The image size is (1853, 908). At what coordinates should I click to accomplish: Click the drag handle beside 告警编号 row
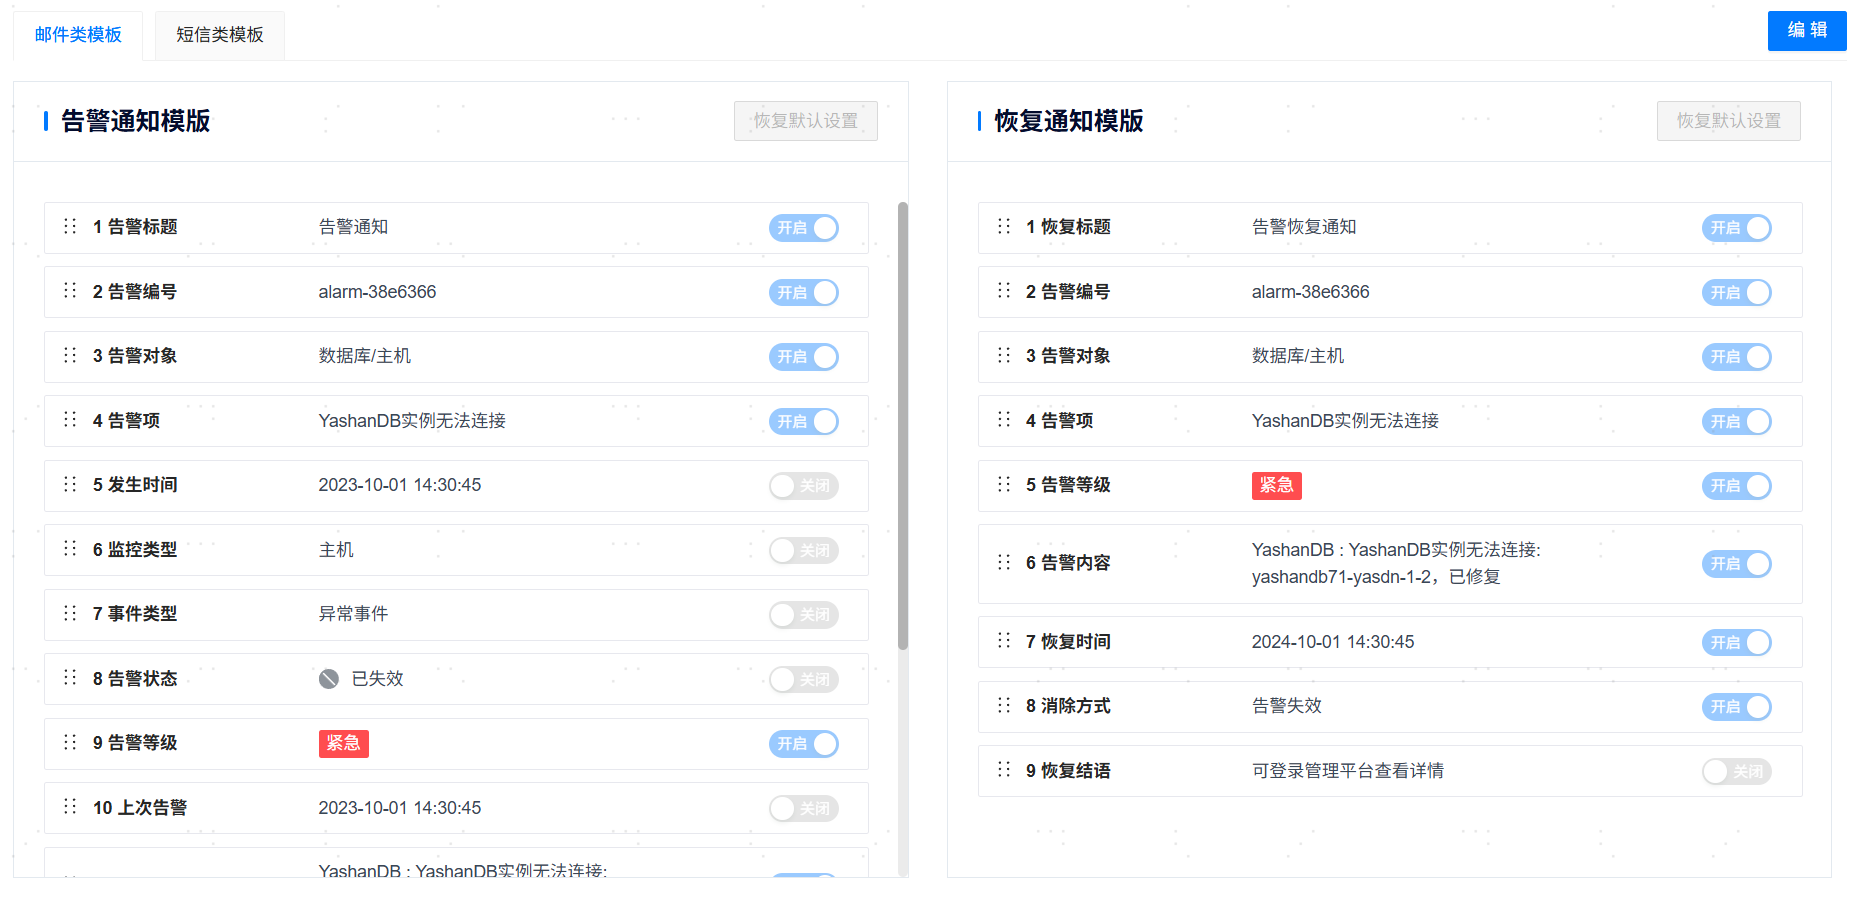[69, 291]
